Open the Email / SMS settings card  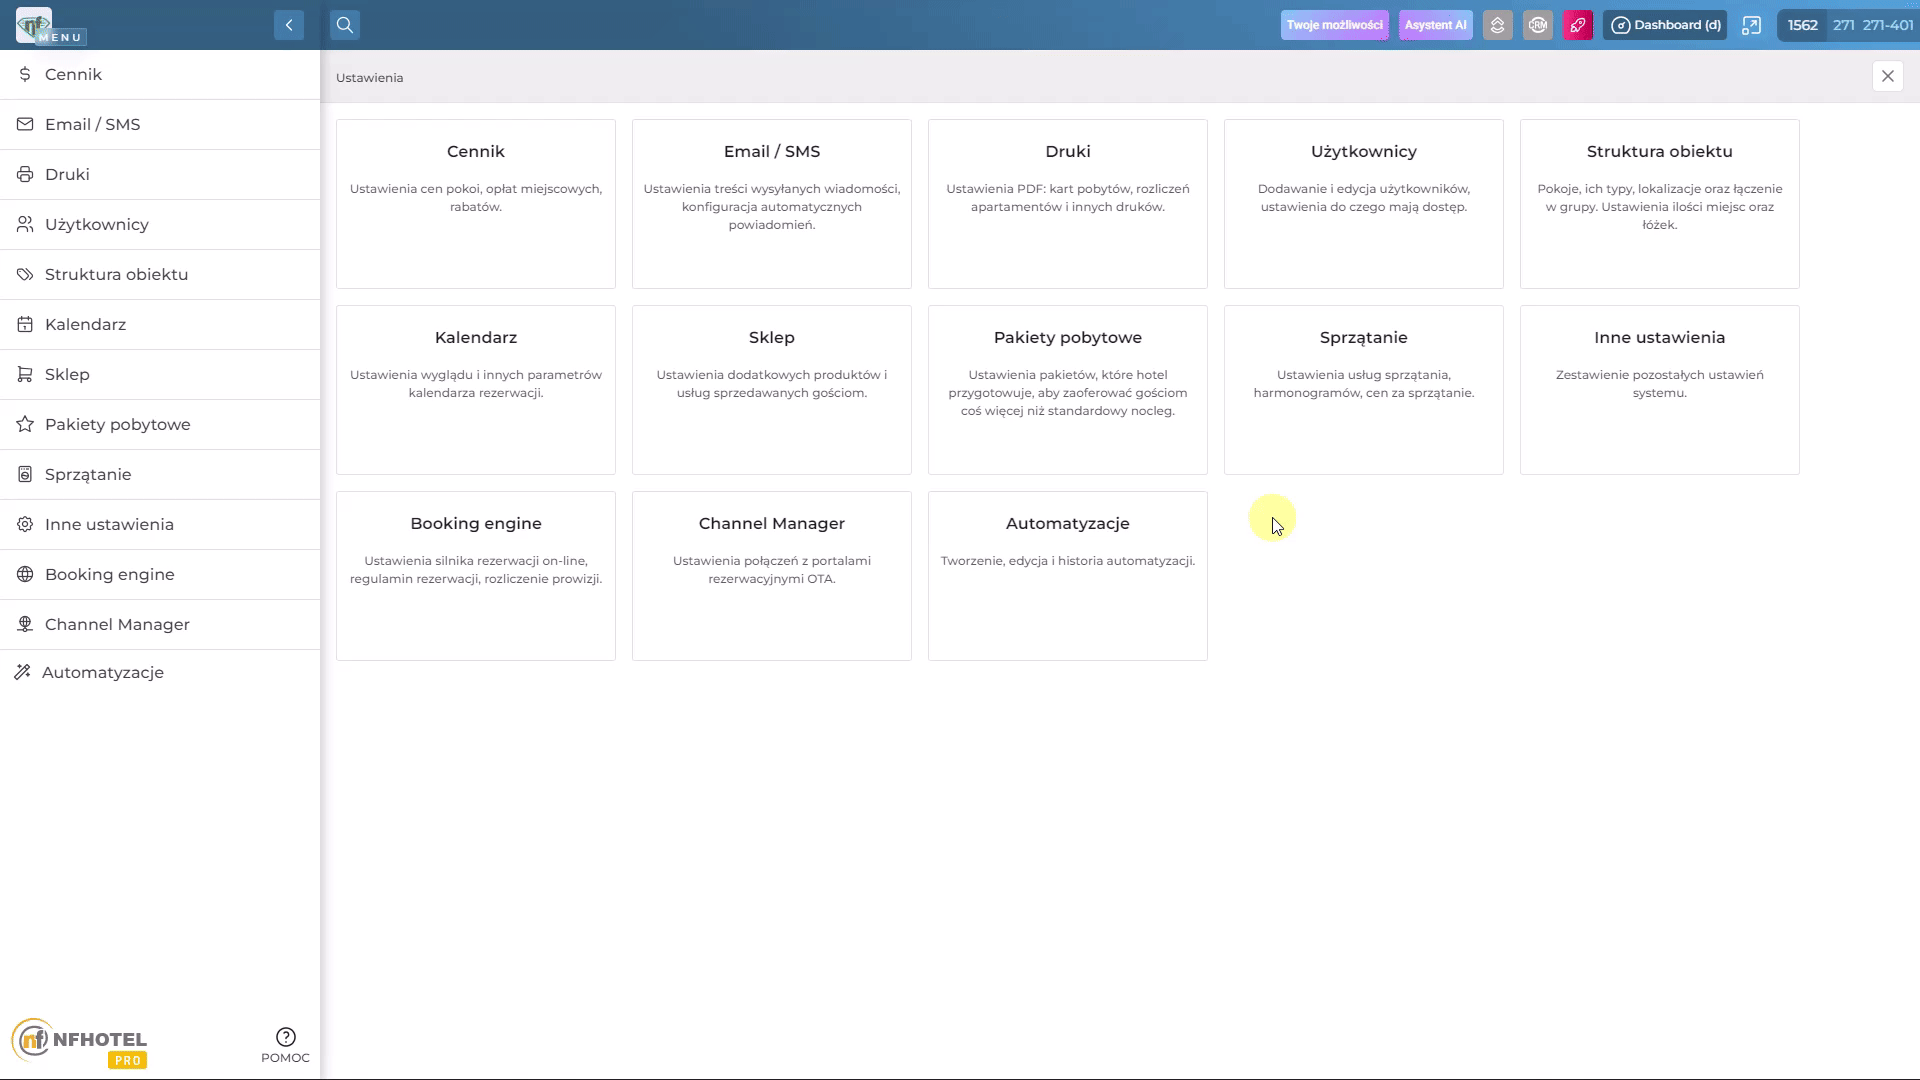[x=772, y=204]
